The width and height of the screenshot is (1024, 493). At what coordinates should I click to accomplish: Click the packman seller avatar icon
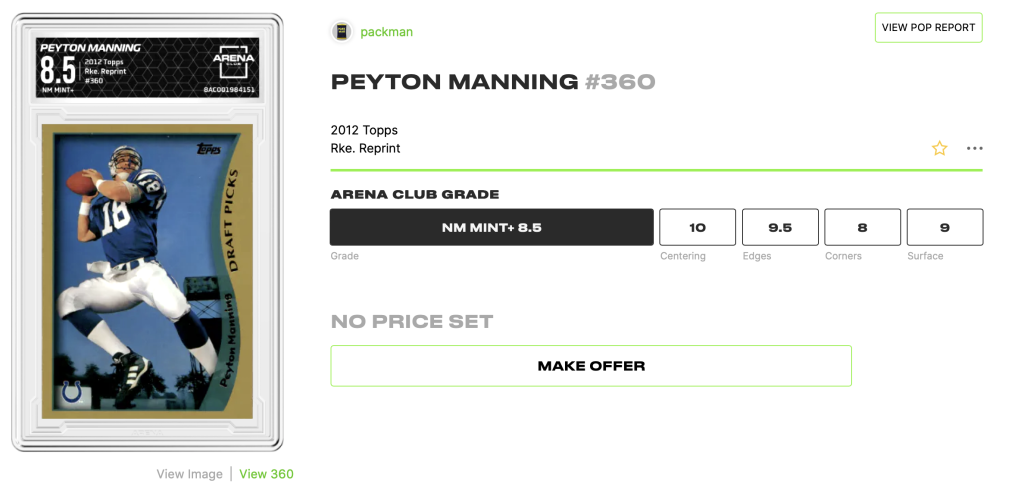click(342, 31)
